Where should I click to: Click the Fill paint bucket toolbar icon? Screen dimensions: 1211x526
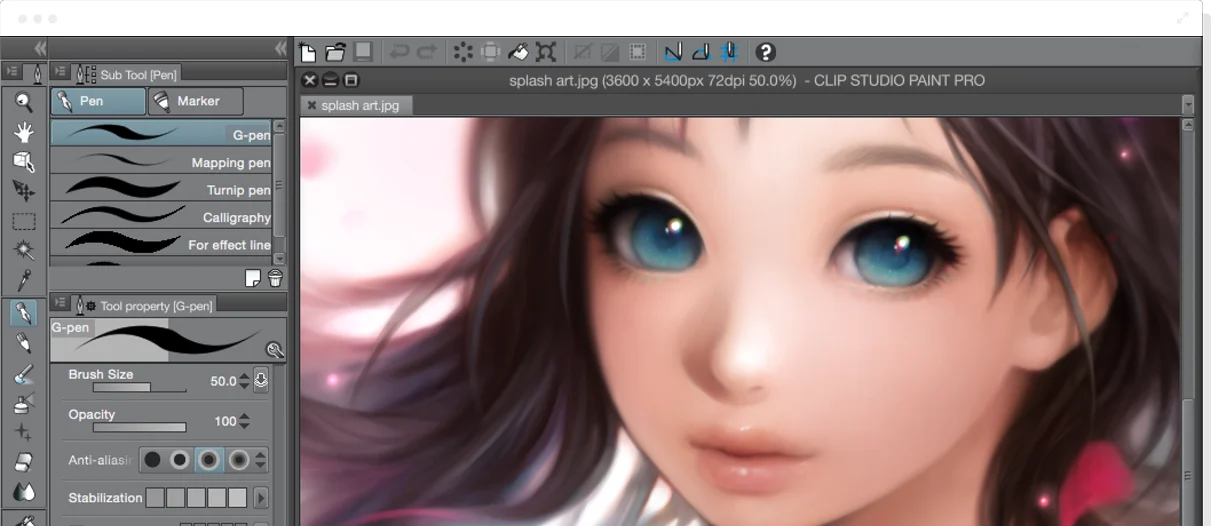(x=518, y=52)
